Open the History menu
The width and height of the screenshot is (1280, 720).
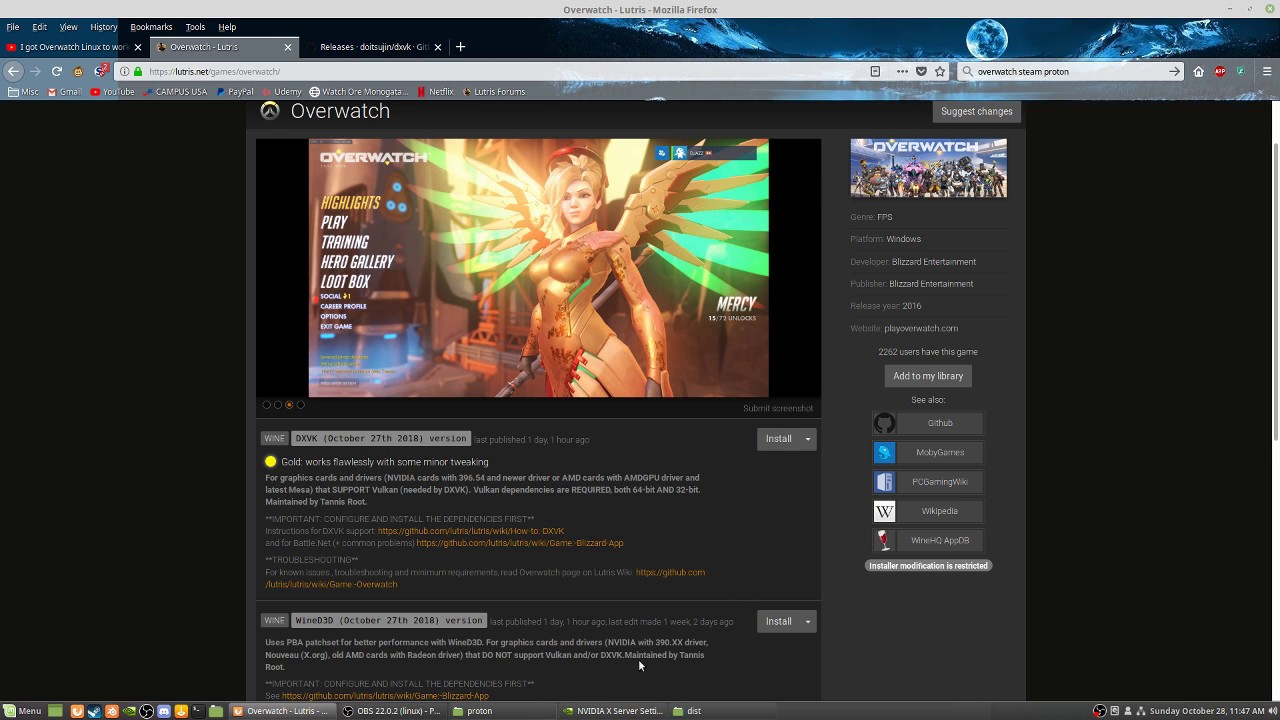pos(103,27)
